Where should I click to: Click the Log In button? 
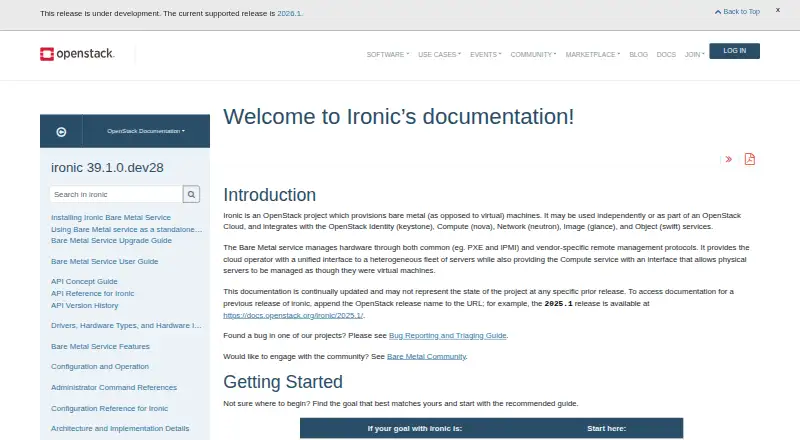[734, 51]
